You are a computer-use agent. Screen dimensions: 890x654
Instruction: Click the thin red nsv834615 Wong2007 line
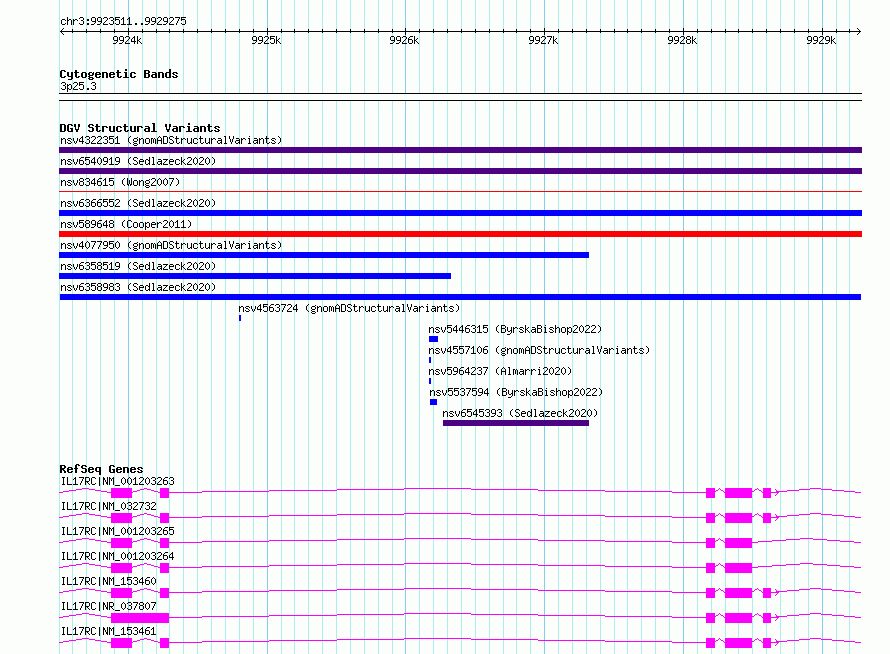coord(460,192)
